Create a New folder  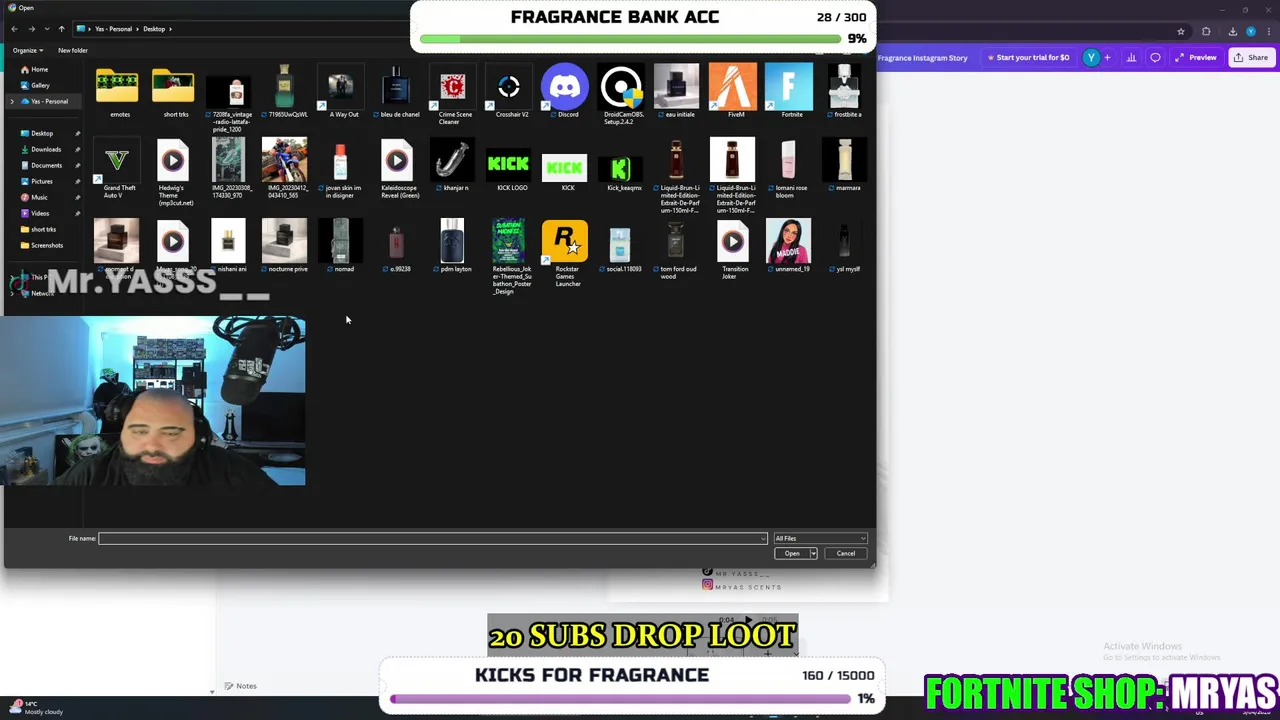tap(72, 50)
